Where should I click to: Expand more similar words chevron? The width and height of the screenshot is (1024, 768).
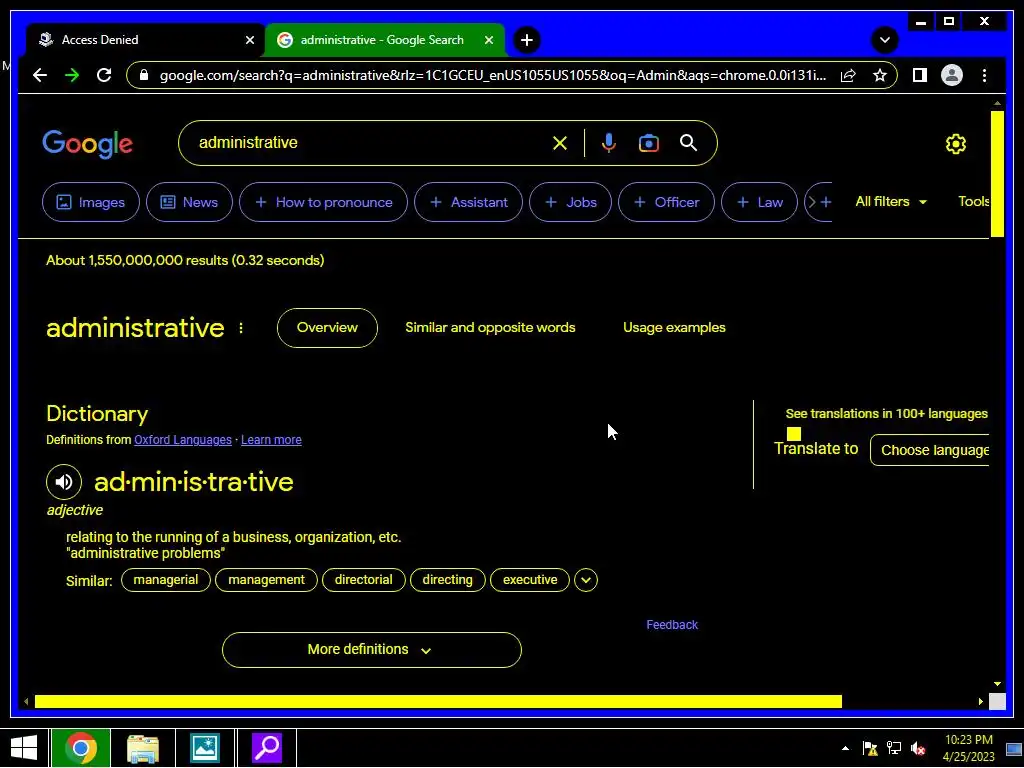tap(586, 580)
